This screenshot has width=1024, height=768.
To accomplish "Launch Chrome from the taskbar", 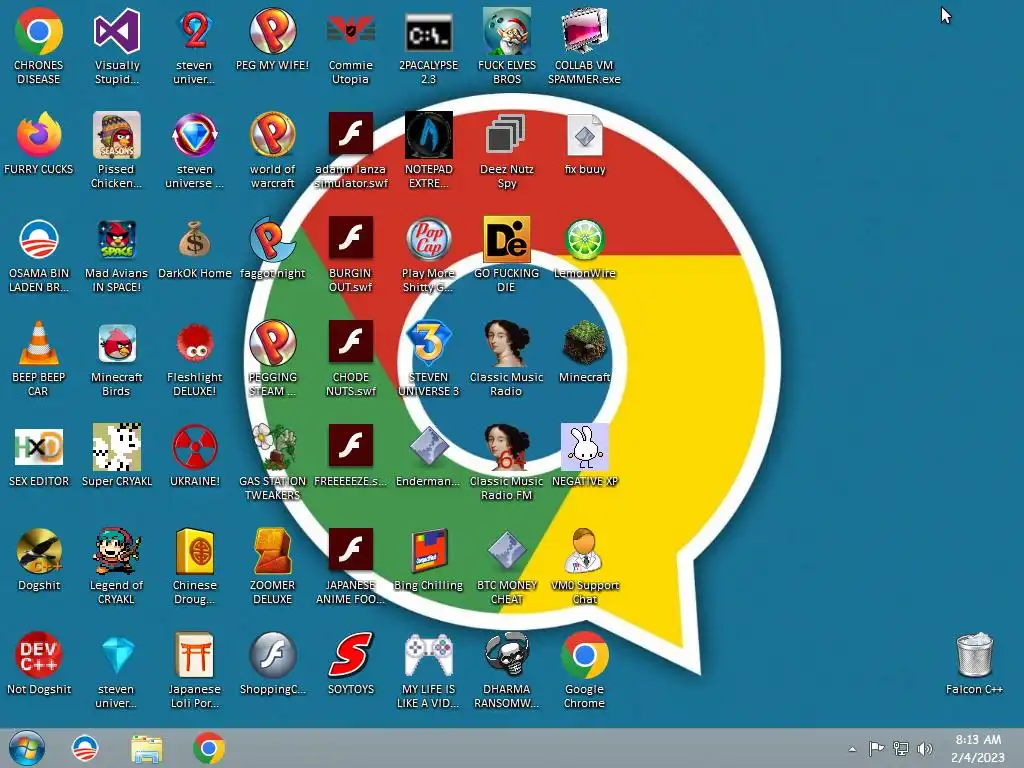I will (209, 748).
